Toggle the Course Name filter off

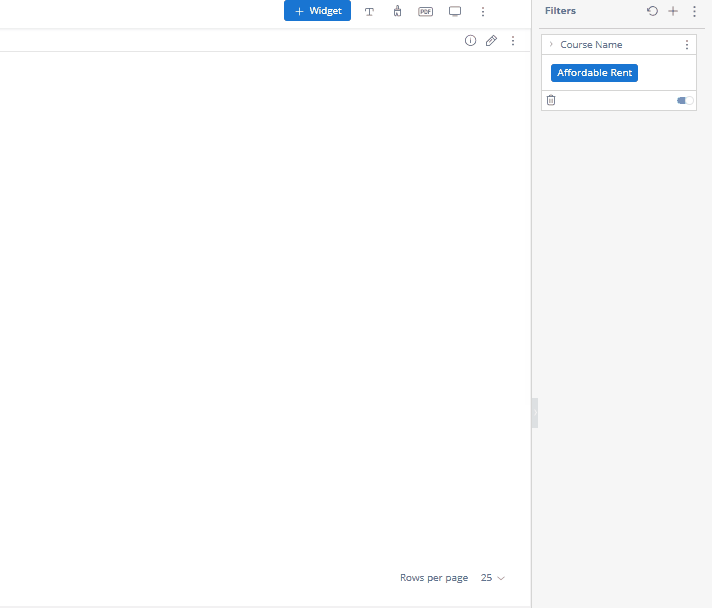[685, 100]
